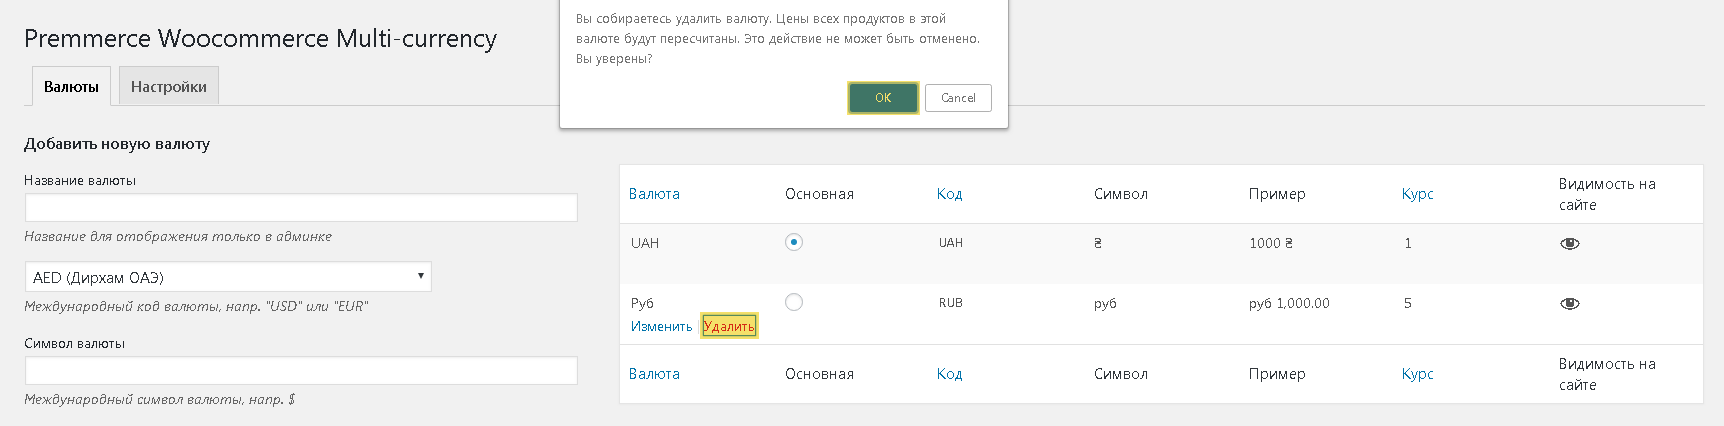Click footer Код column sort link
1724x426 pixels.
[949, 374]
